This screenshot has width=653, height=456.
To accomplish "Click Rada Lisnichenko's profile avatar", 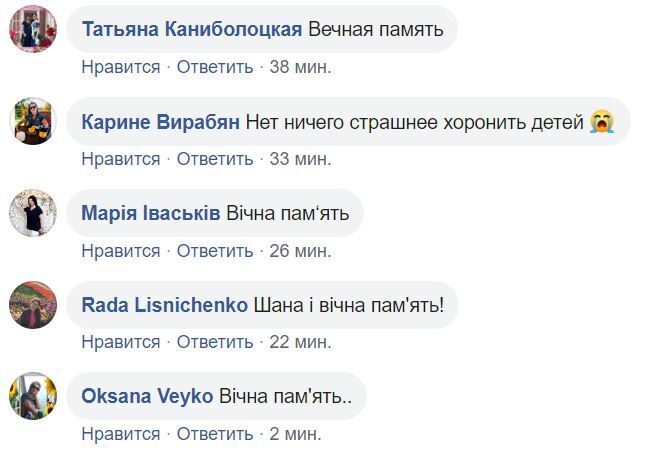I will (33, 305).
